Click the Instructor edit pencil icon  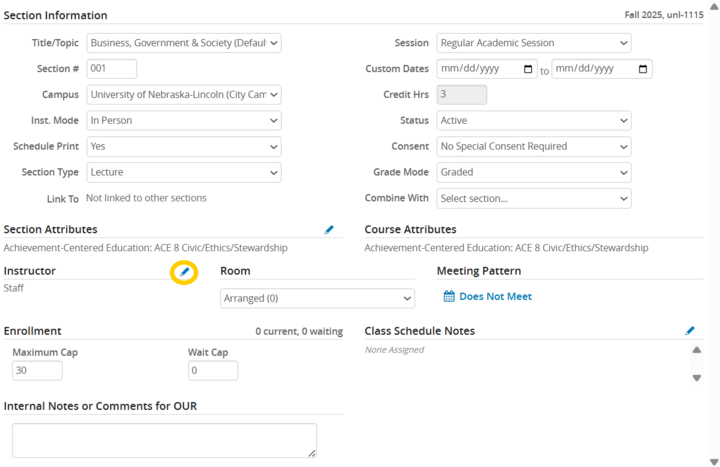coord(184,272)
